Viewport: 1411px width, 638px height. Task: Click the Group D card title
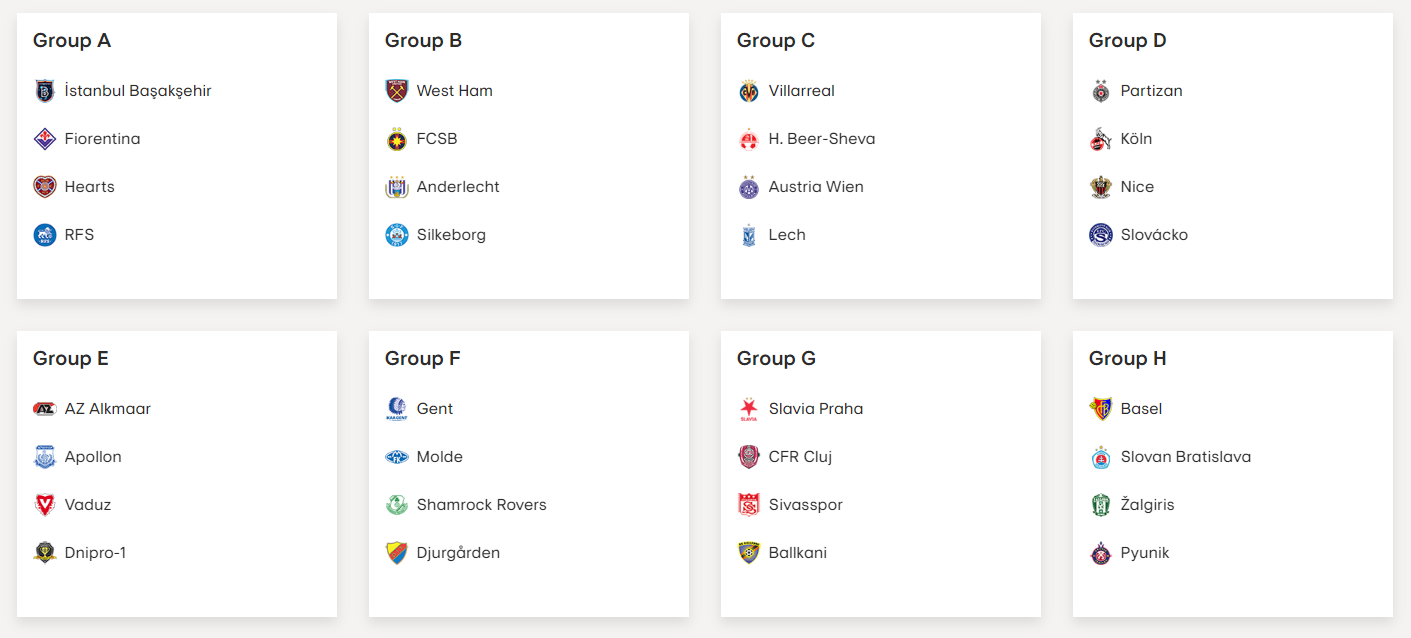coord(1128,40)
